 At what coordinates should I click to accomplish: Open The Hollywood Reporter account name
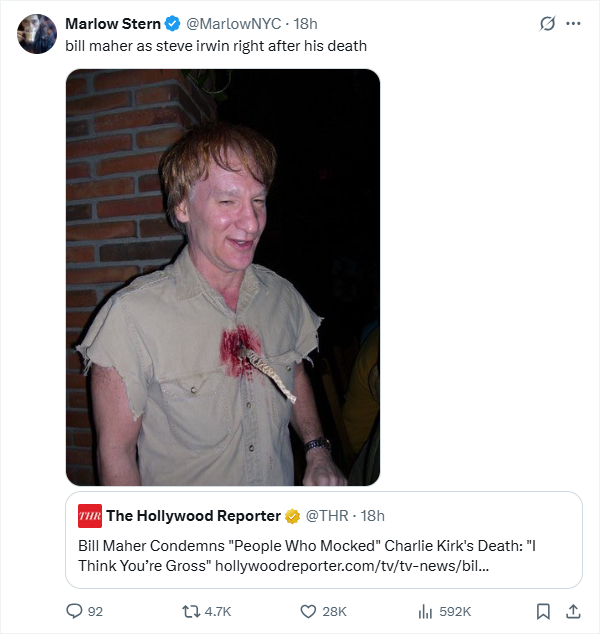[193, 516]
